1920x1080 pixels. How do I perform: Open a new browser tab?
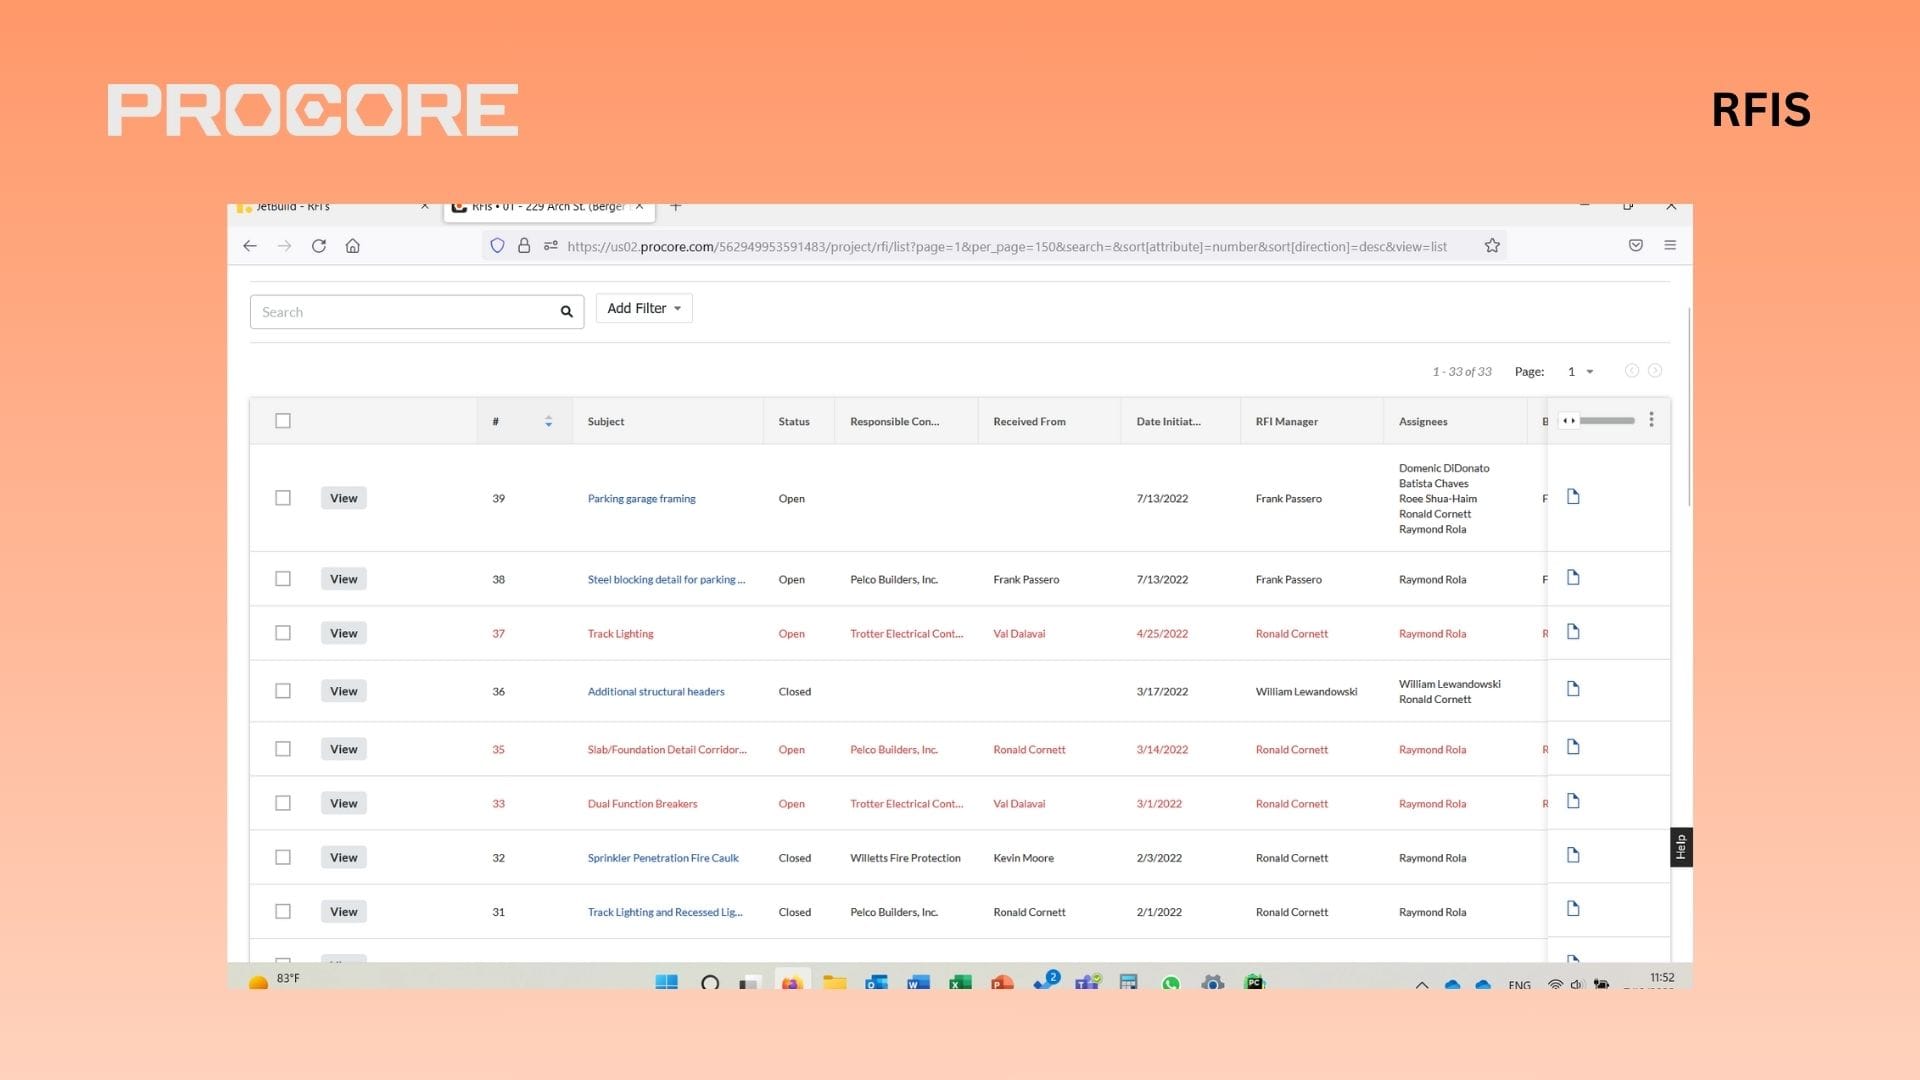click(676, 207)
